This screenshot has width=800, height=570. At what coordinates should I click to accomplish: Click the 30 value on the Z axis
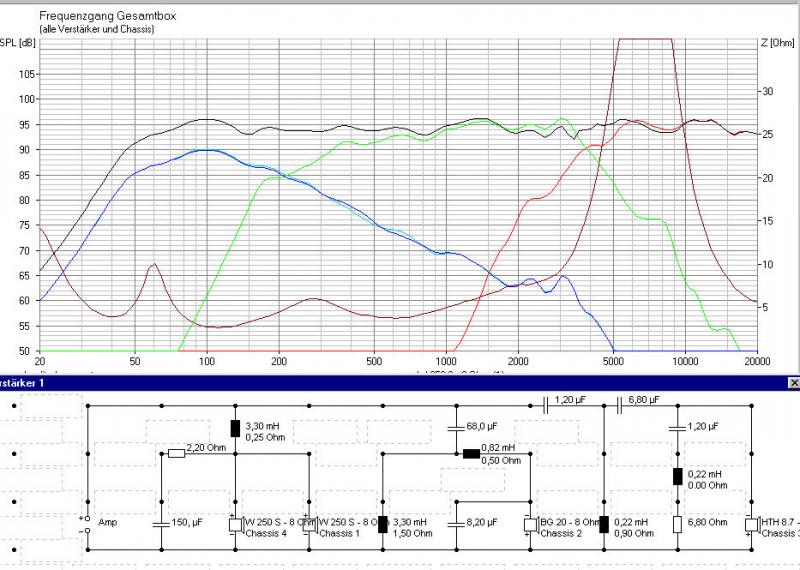pyautogui.click(x=767, y=92)
